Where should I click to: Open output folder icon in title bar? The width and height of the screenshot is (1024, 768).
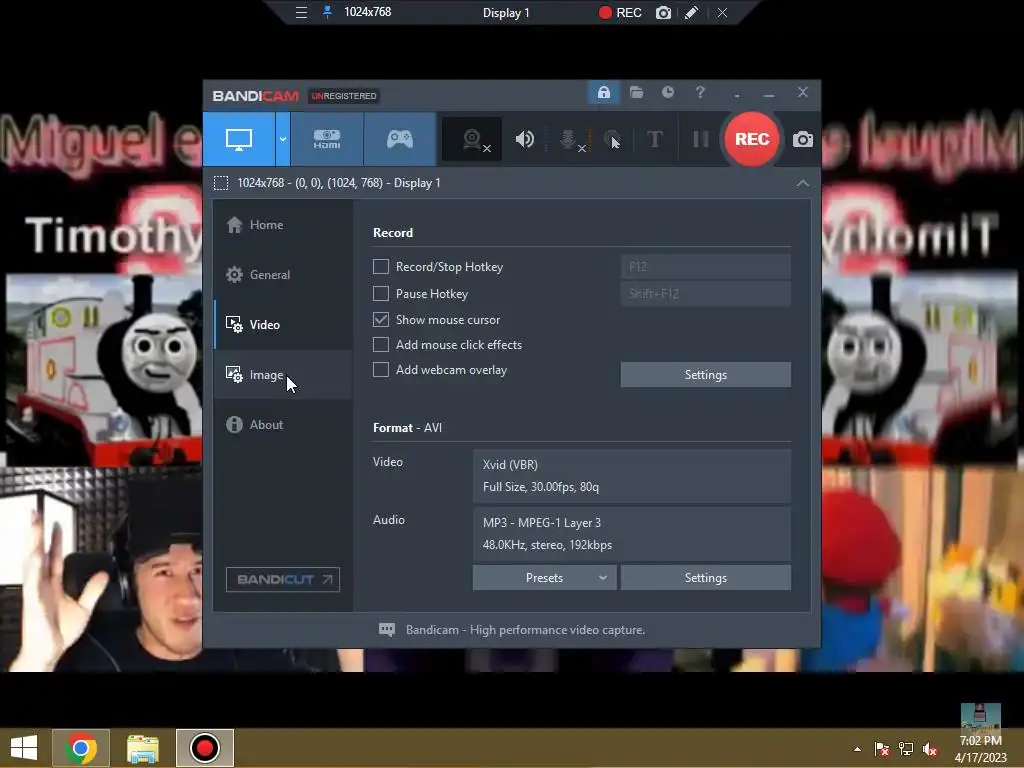click(636, 92)
